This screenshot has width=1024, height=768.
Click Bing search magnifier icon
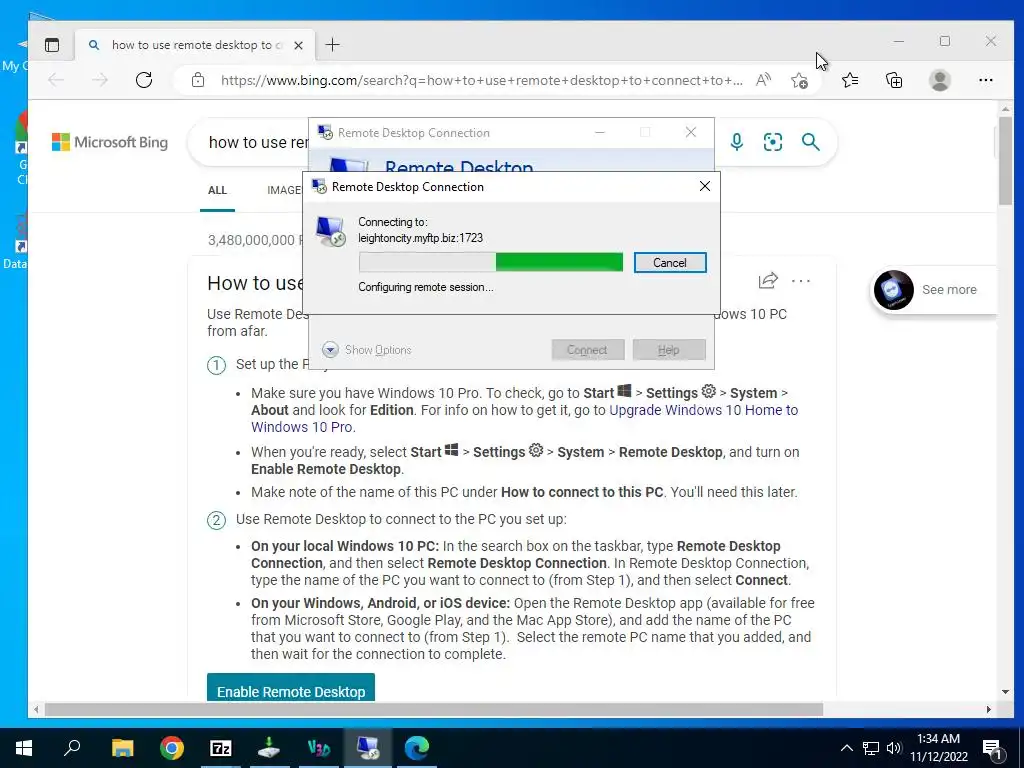tap(810, 142)
